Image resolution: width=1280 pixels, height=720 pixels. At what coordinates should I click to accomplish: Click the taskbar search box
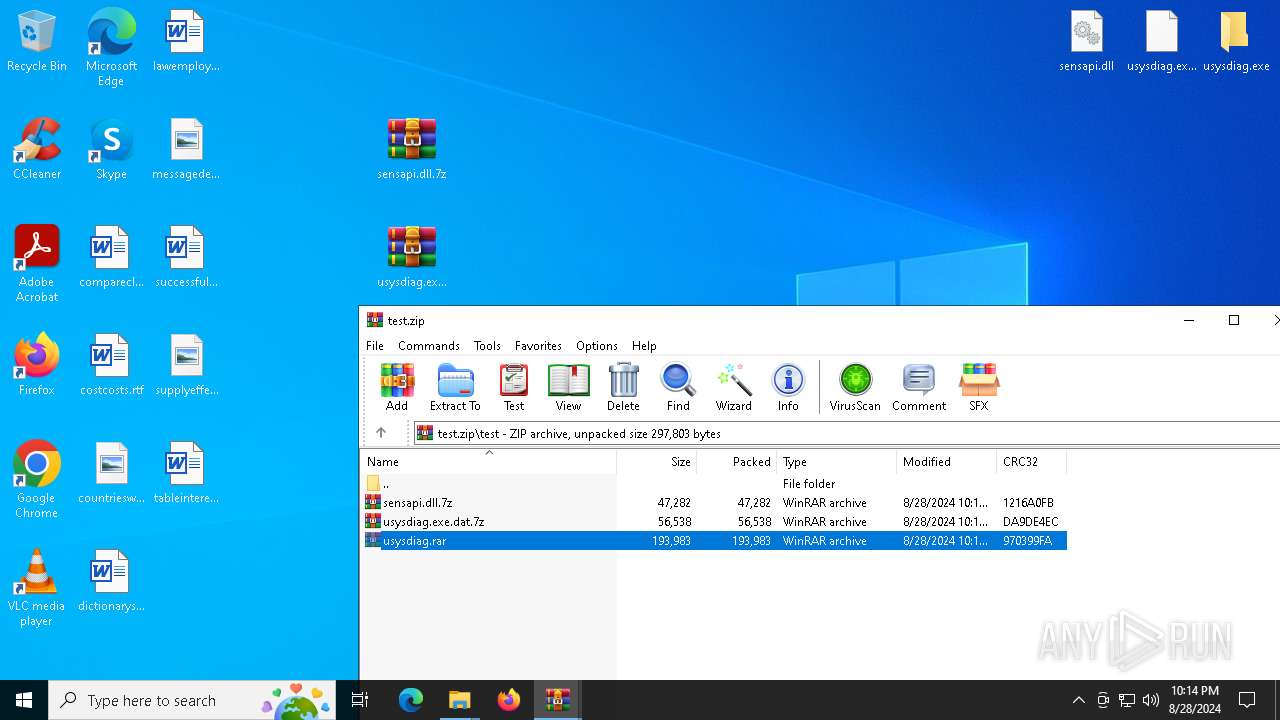(192, 700)
